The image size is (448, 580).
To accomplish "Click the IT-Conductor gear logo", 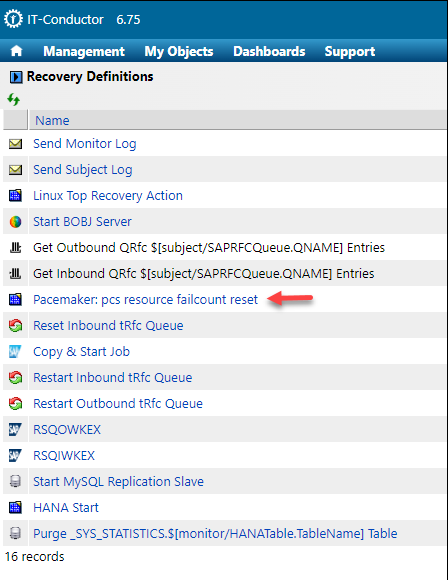I will click(13, 19).
